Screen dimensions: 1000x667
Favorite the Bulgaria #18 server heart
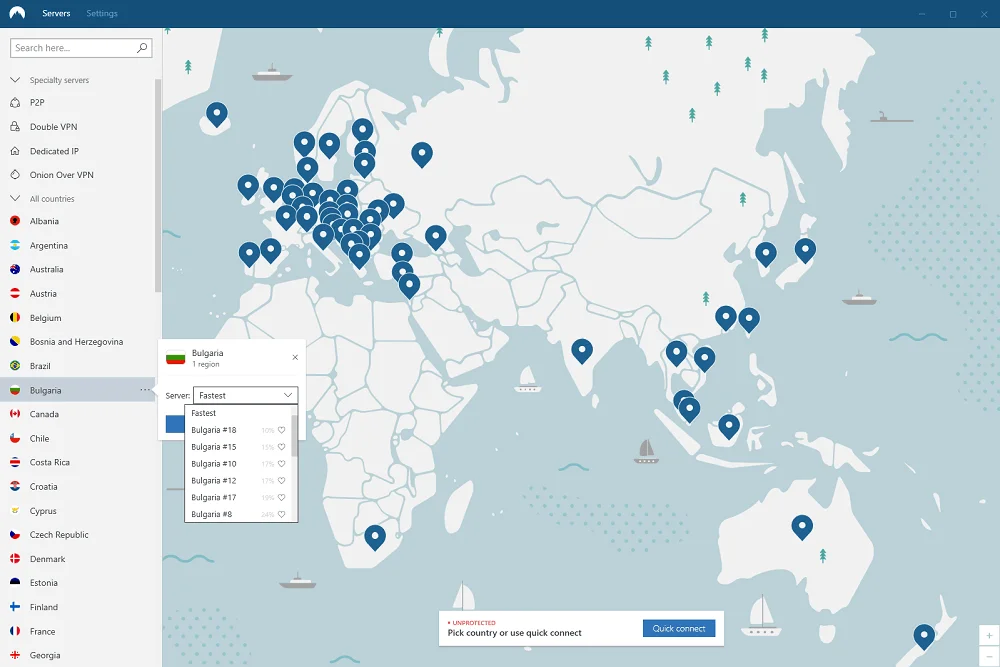click(x=281, y=430)
